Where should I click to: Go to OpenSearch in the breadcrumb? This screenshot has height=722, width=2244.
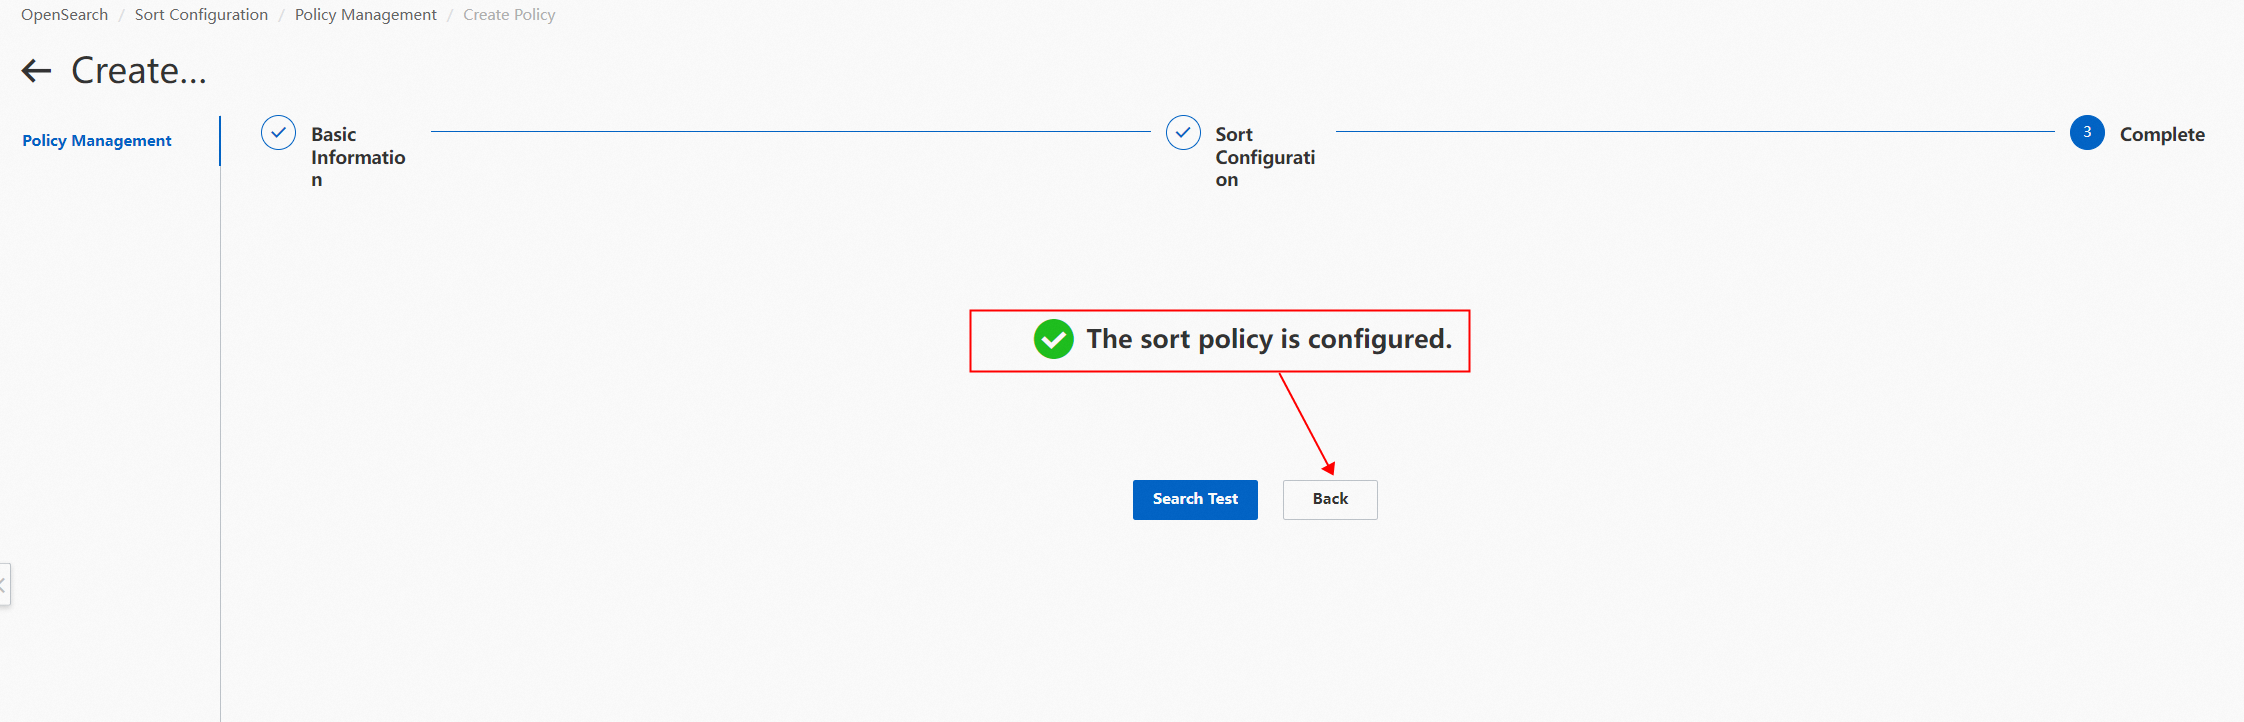pos(64,15)
